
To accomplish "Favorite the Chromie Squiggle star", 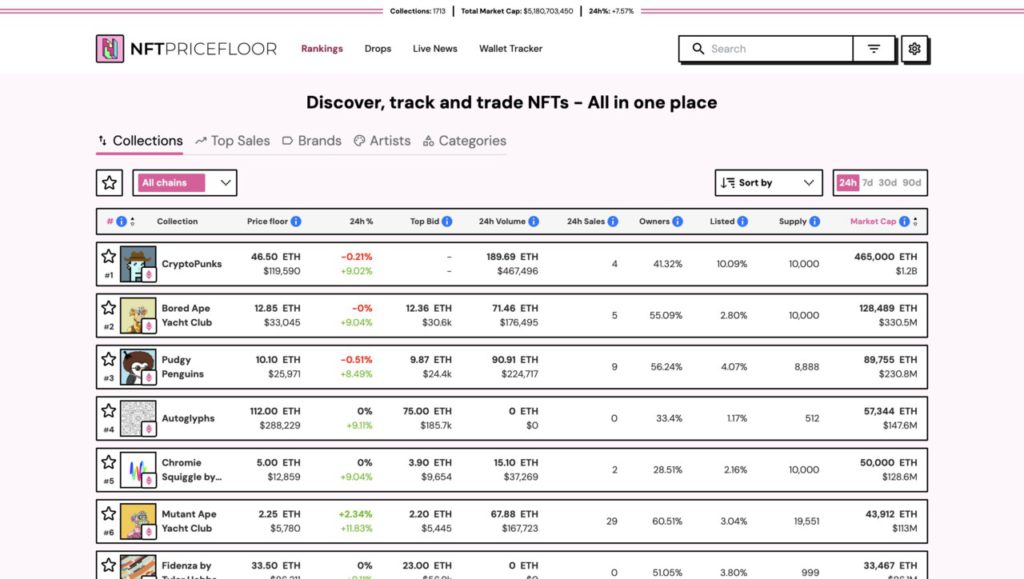I will click(x=108, y=463).
